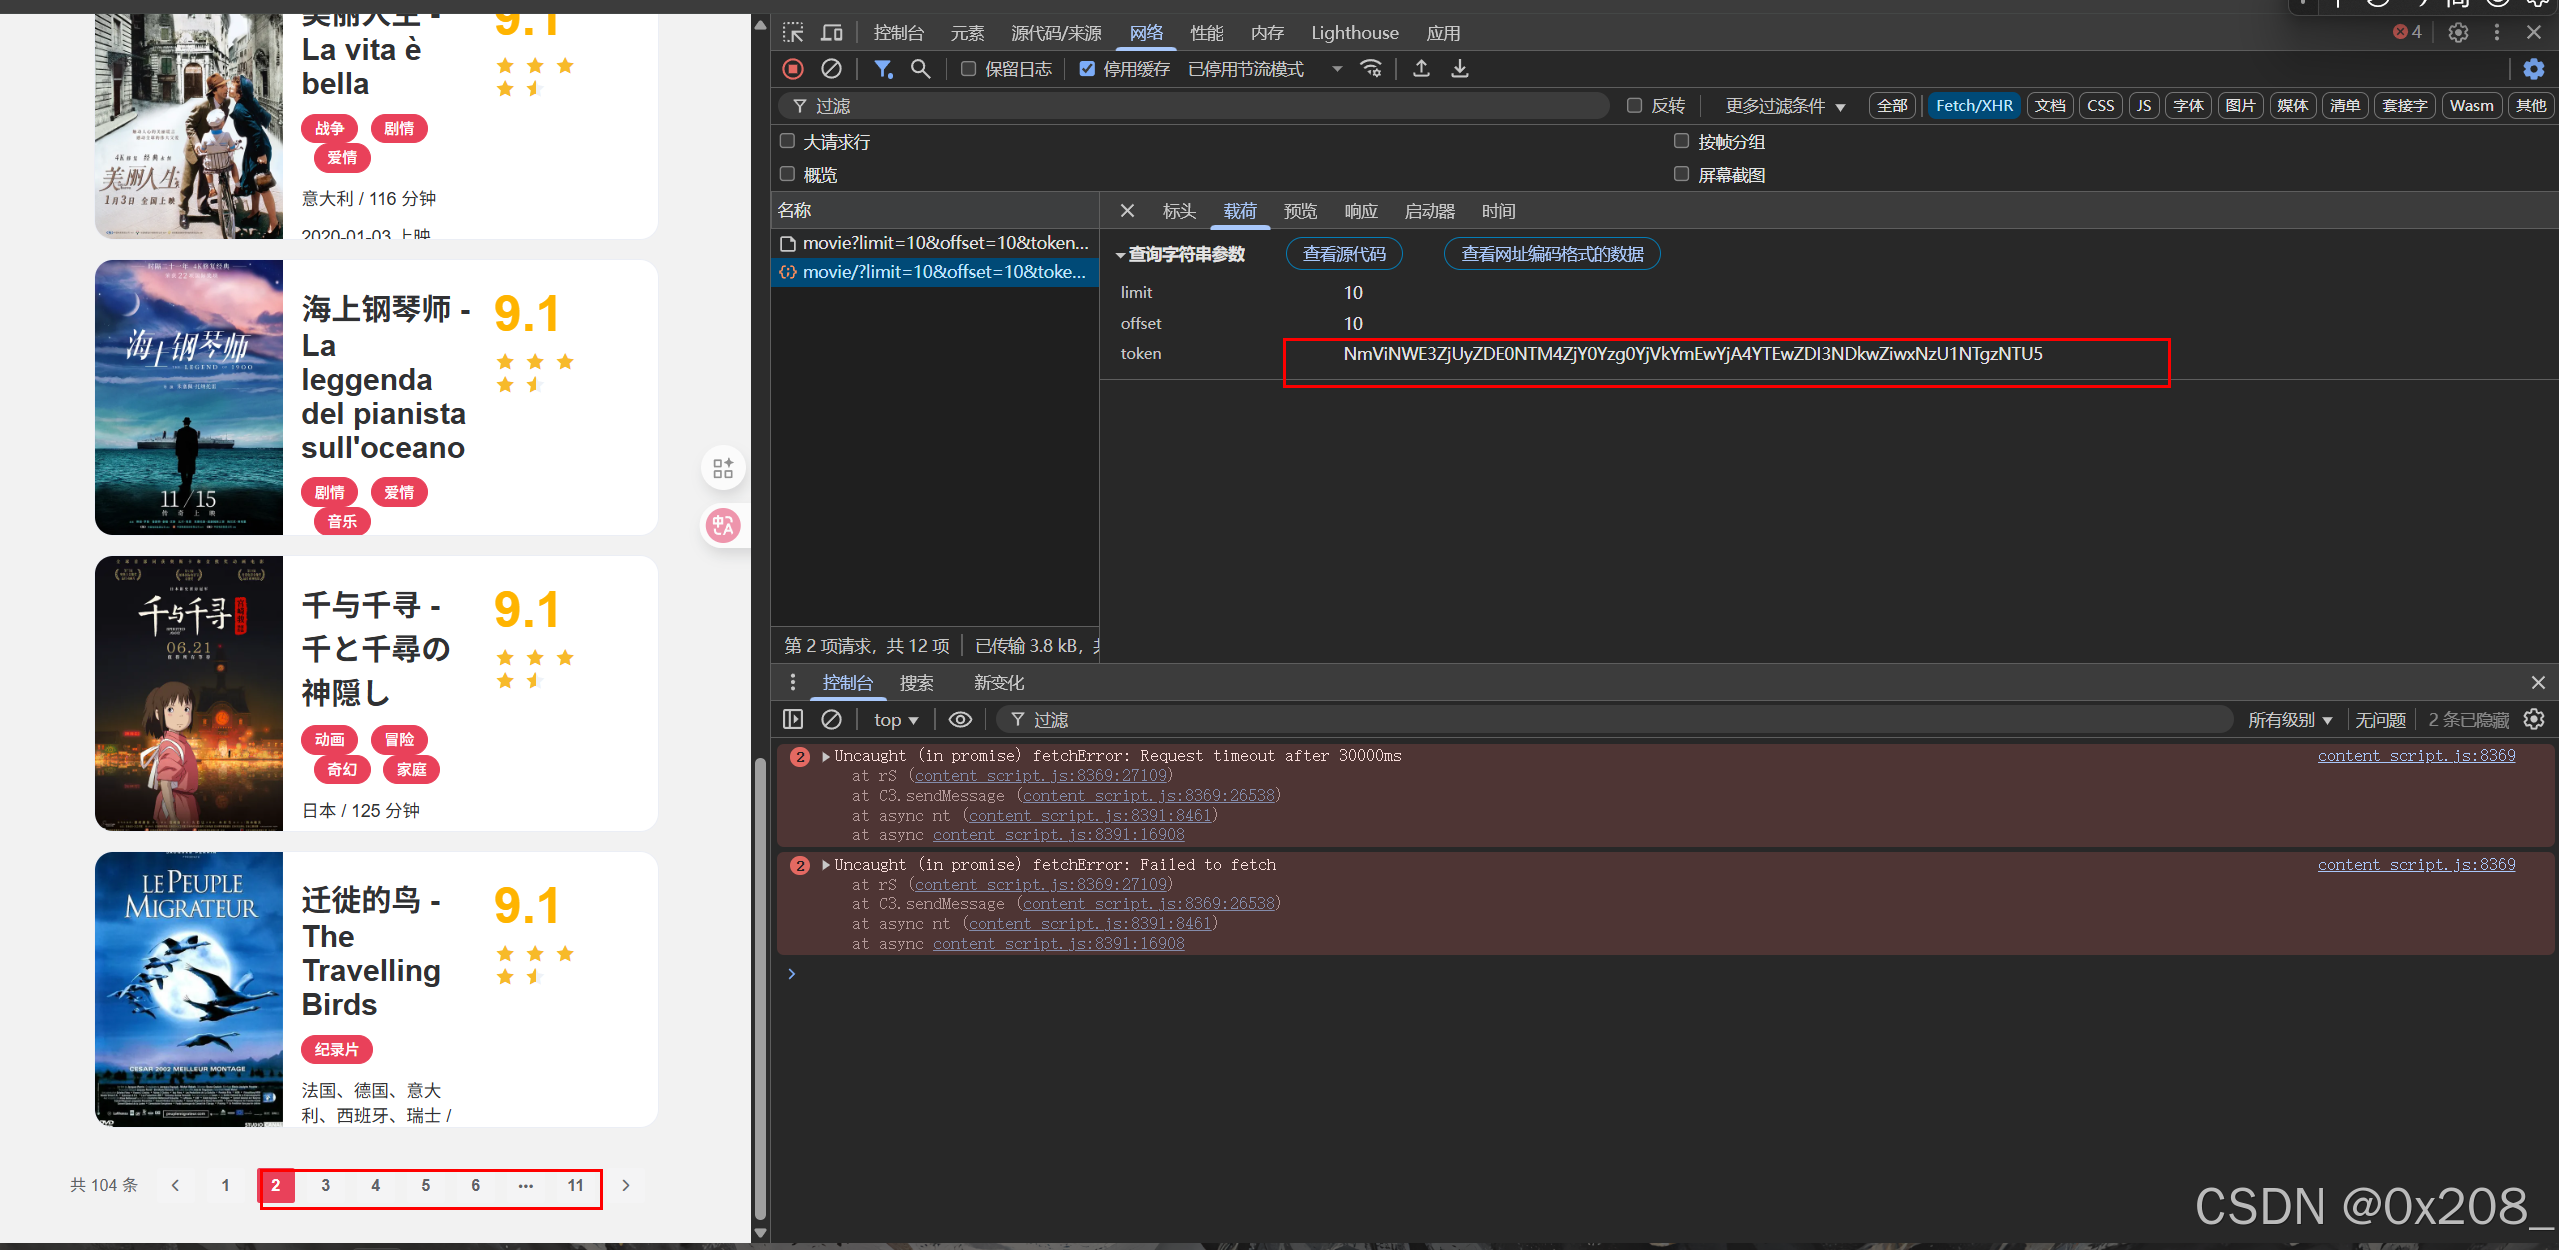This screenshot has height=1250, width=2559.
Task: Open 更多过滤条件 dropdown
Action: pyautogui.click(x=1785, y=106)
